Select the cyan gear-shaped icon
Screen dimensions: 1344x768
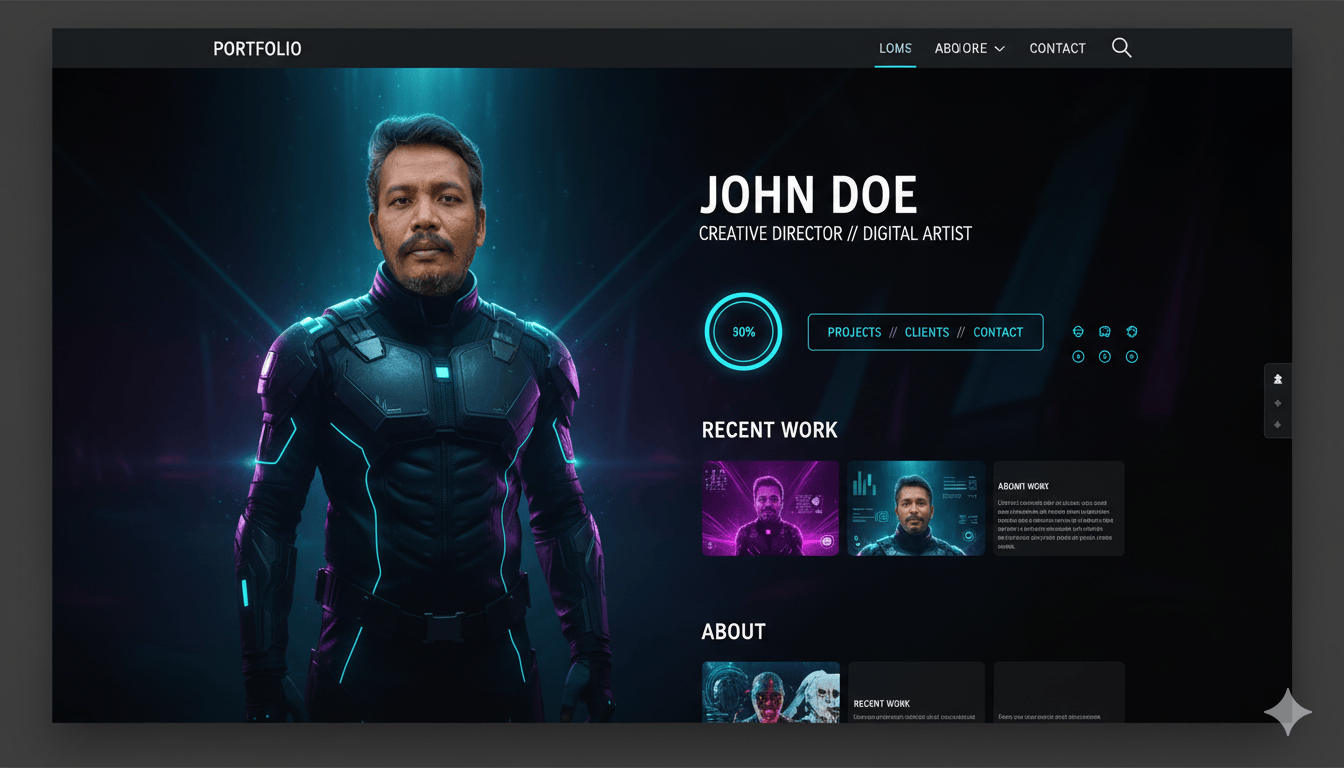point(1131,331)
